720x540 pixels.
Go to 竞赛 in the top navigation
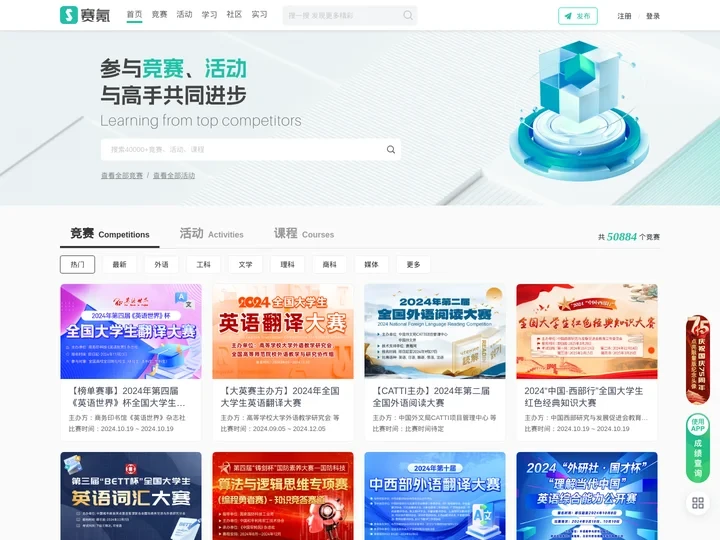click(x=159, y=15)
